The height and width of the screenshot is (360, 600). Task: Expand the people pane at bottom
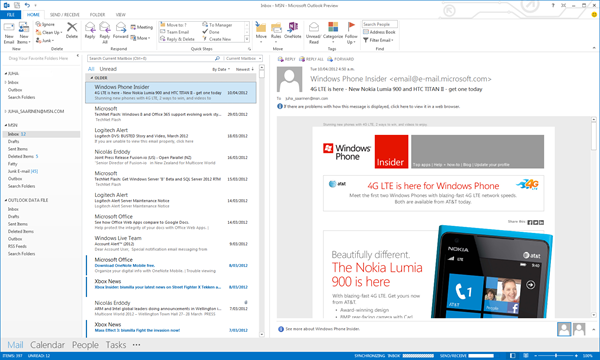click(593, 329)
